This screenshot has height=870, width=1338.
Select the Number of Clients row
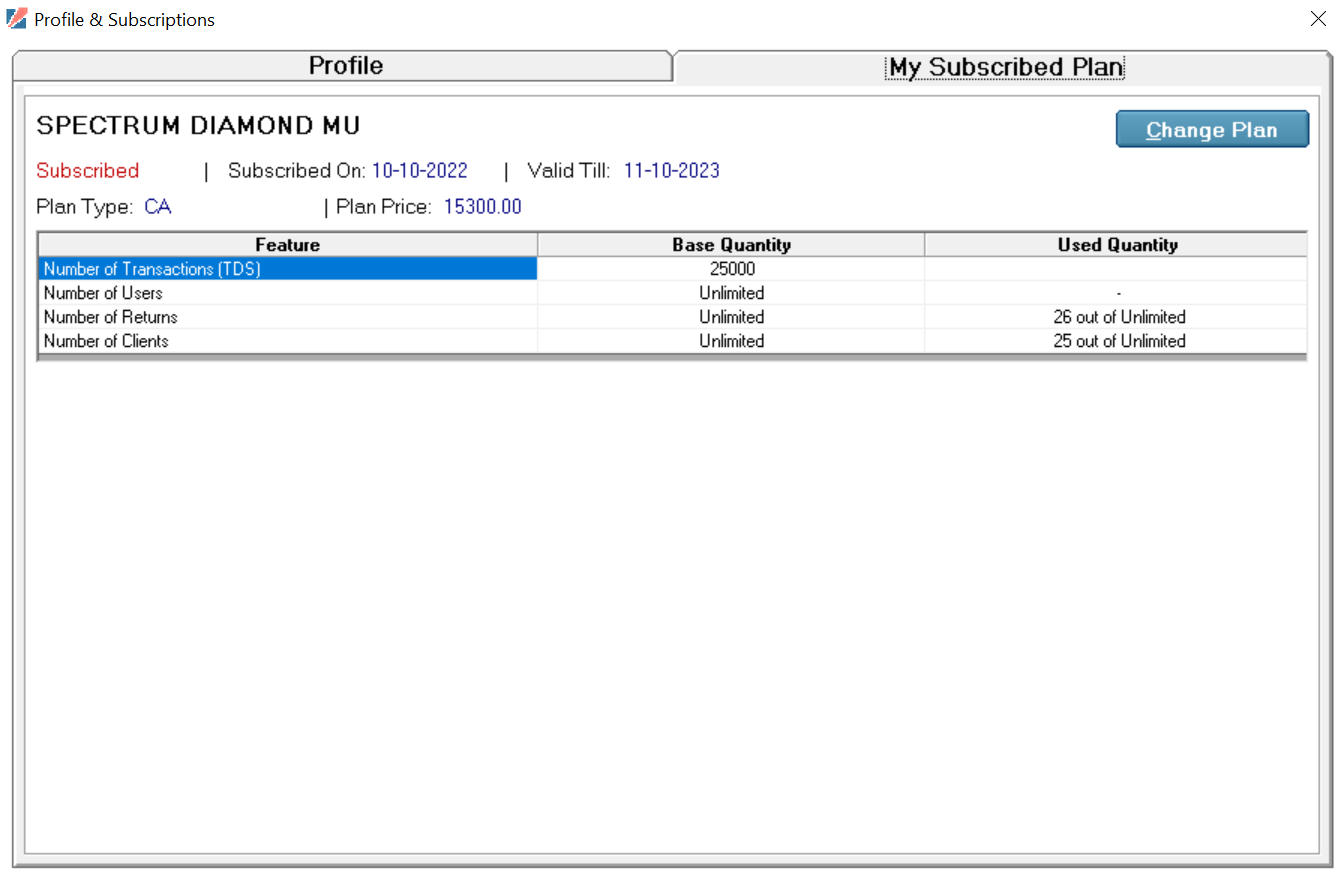pos(672,341)
